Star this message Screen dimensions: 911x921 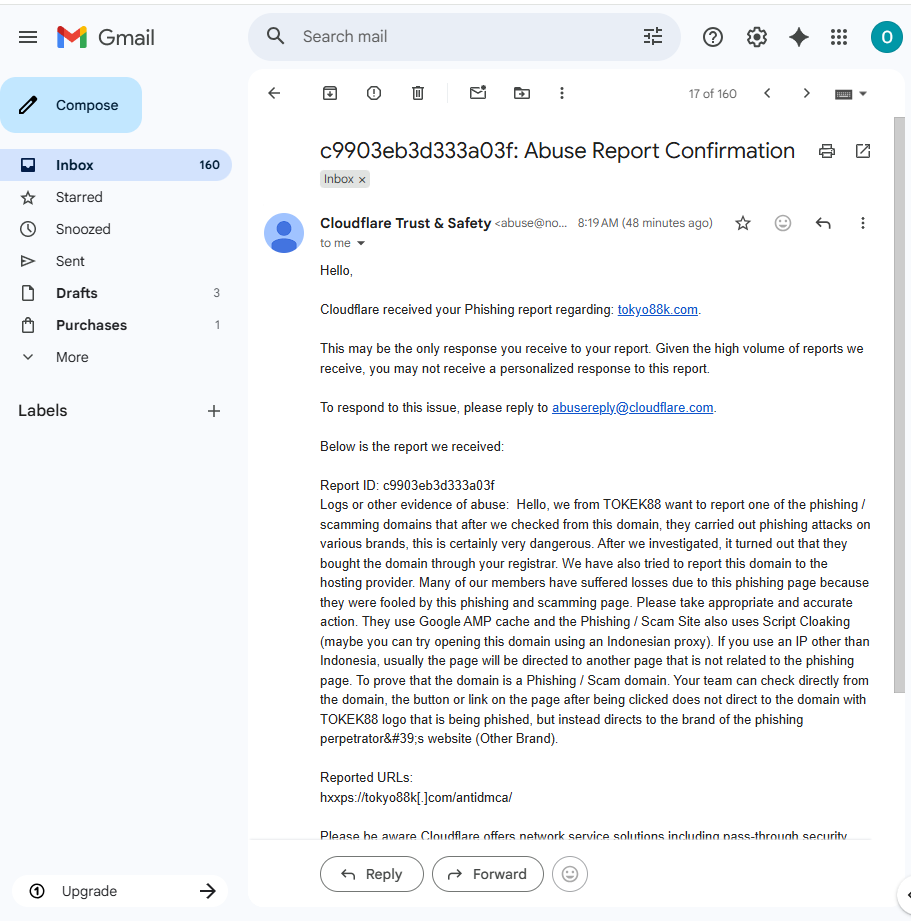pos(743,223)
